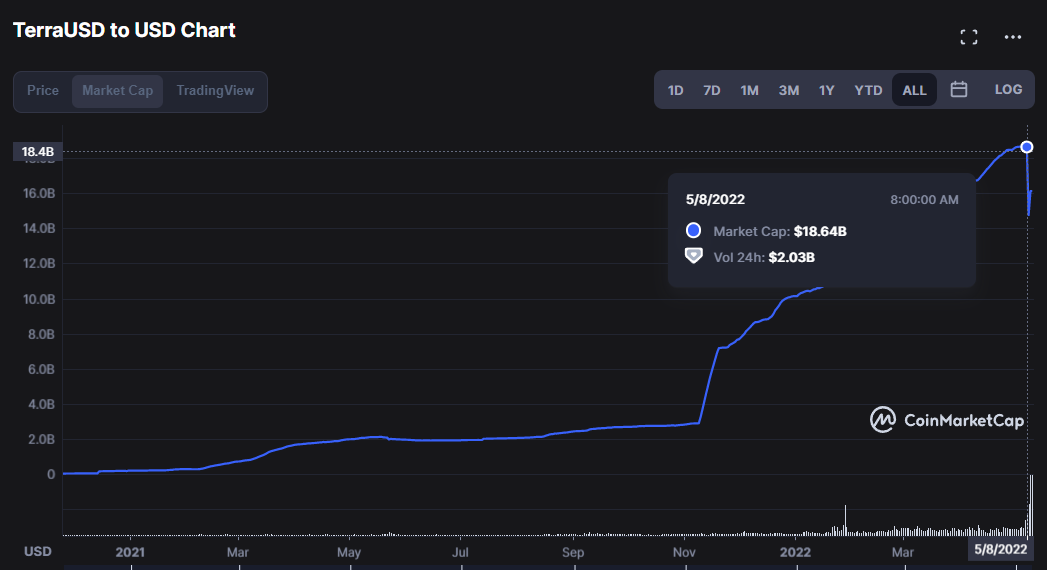Set chart range to 1D
This screenshot has width=1047, height=570.
[x=676, y=90]
